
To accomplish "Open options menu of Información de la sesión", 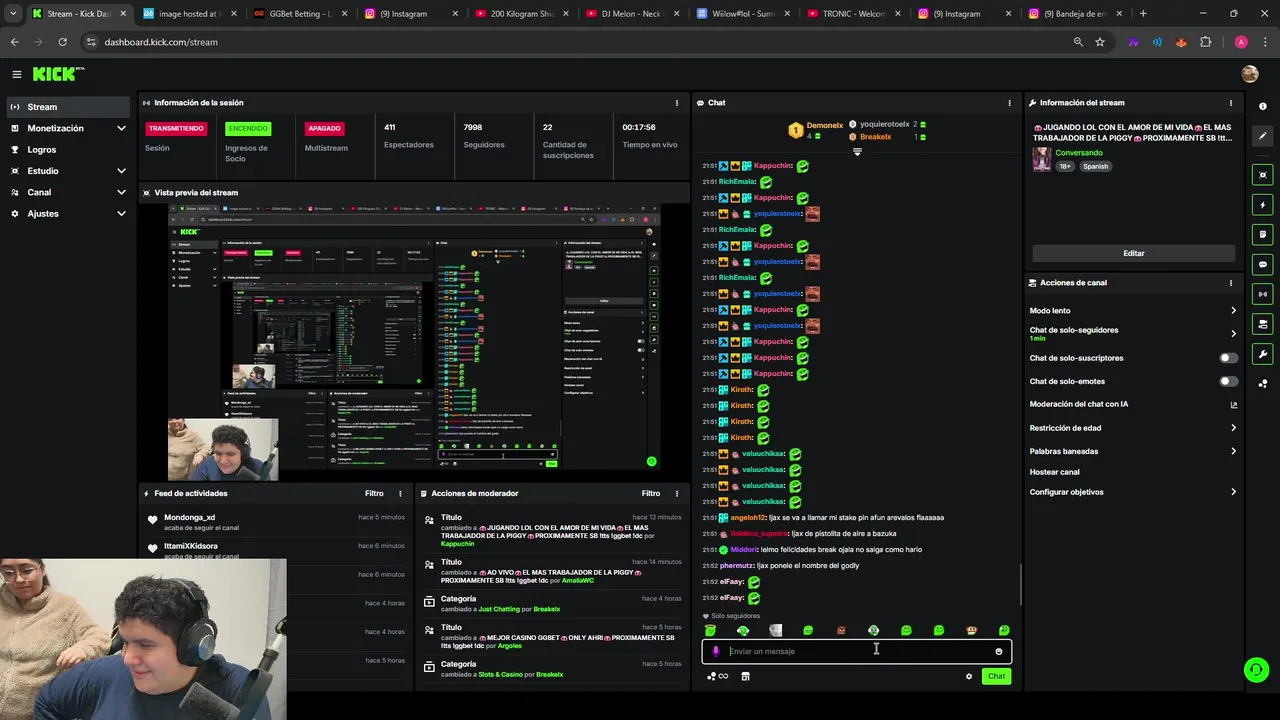I will (x=677, y=103).
